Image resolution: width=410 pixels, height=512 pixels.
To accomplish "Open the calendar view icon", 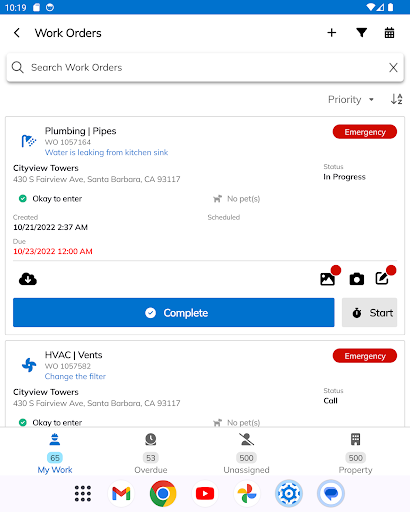I will pos(389,33).
